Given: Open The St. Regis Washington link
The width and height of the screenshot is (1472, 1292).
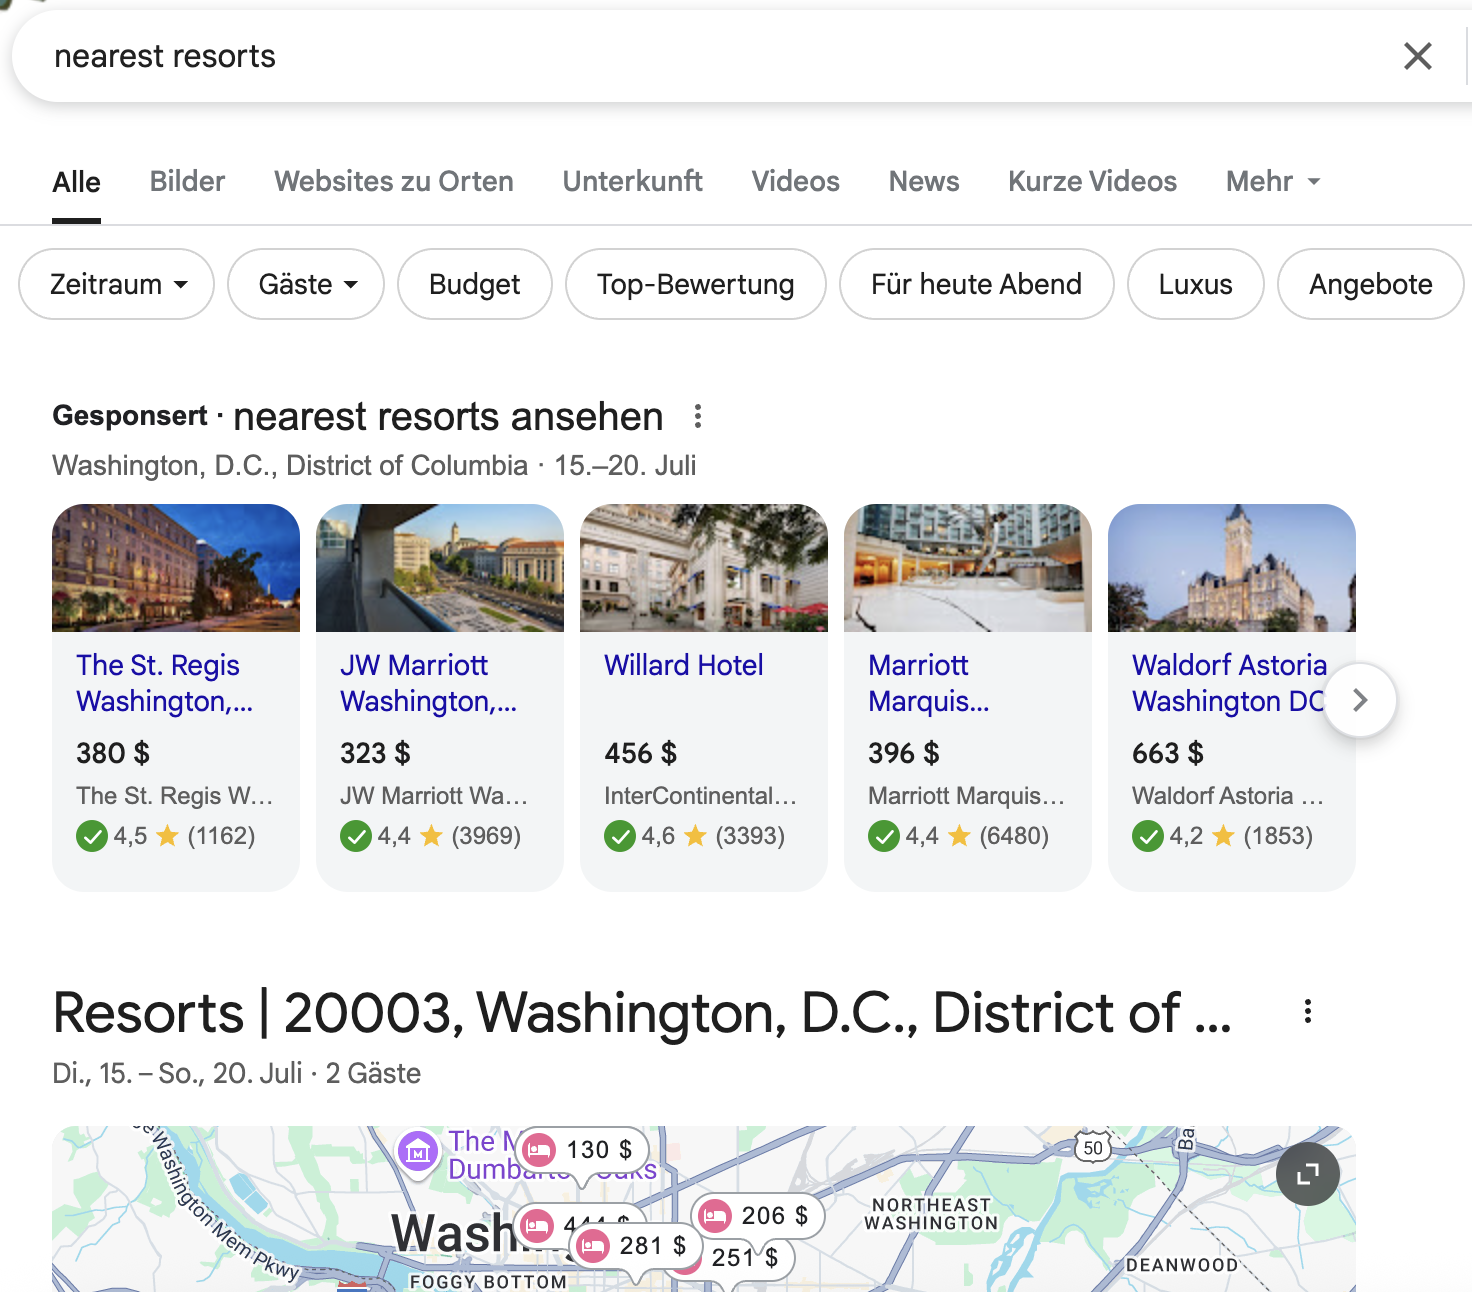Looking at the screenshot, I should click(165, 683).
